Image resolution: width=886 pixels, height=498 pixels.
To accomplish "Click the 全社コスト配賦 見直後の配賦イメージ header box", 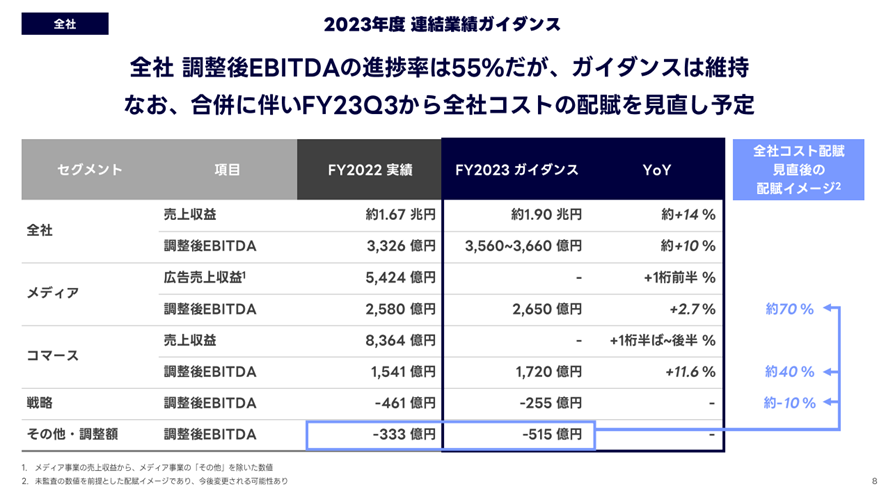I will 800,169.
